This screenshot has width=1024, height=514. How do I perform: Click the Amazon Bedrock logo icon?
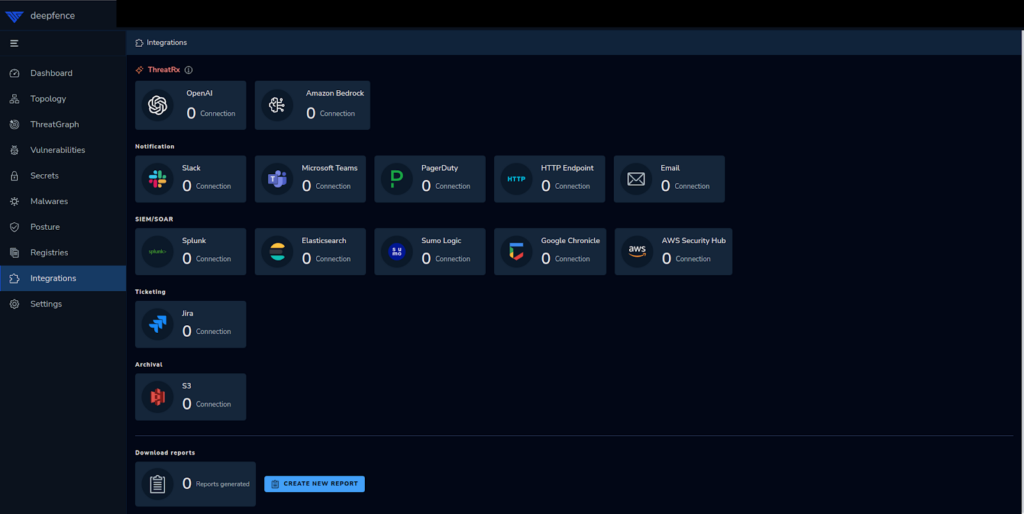[277, 105]
